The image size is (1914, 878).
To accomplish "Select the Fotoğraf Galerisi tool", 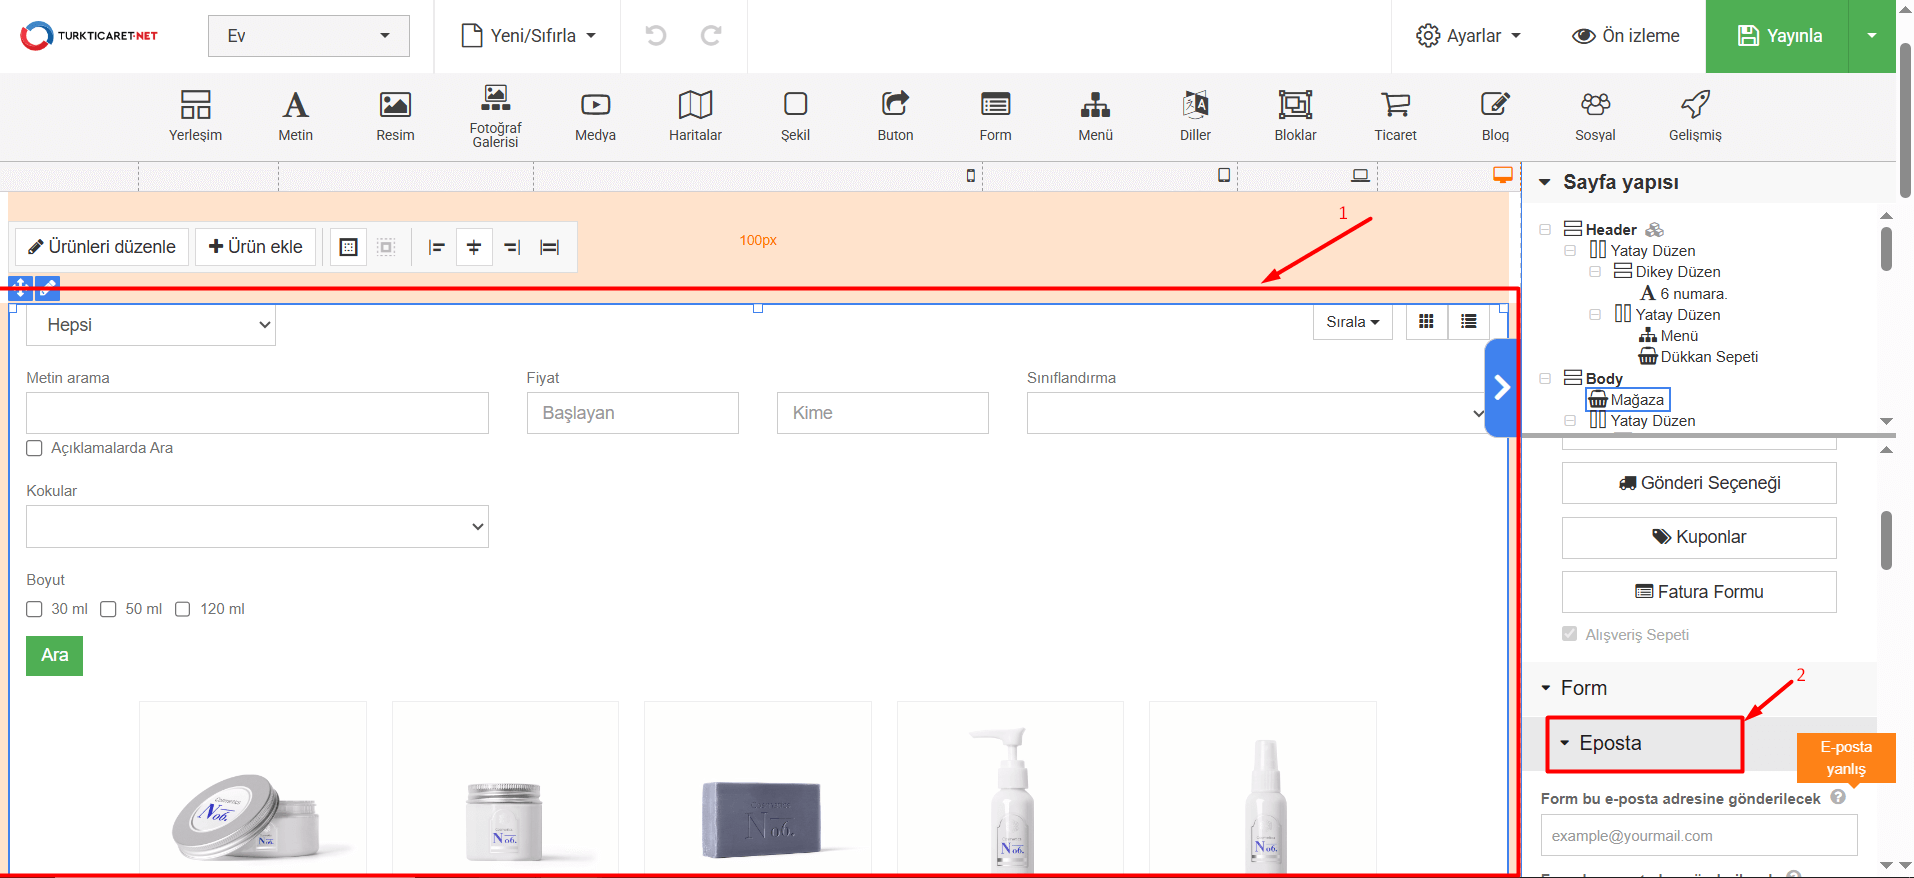I will click(x=495, y=115).
